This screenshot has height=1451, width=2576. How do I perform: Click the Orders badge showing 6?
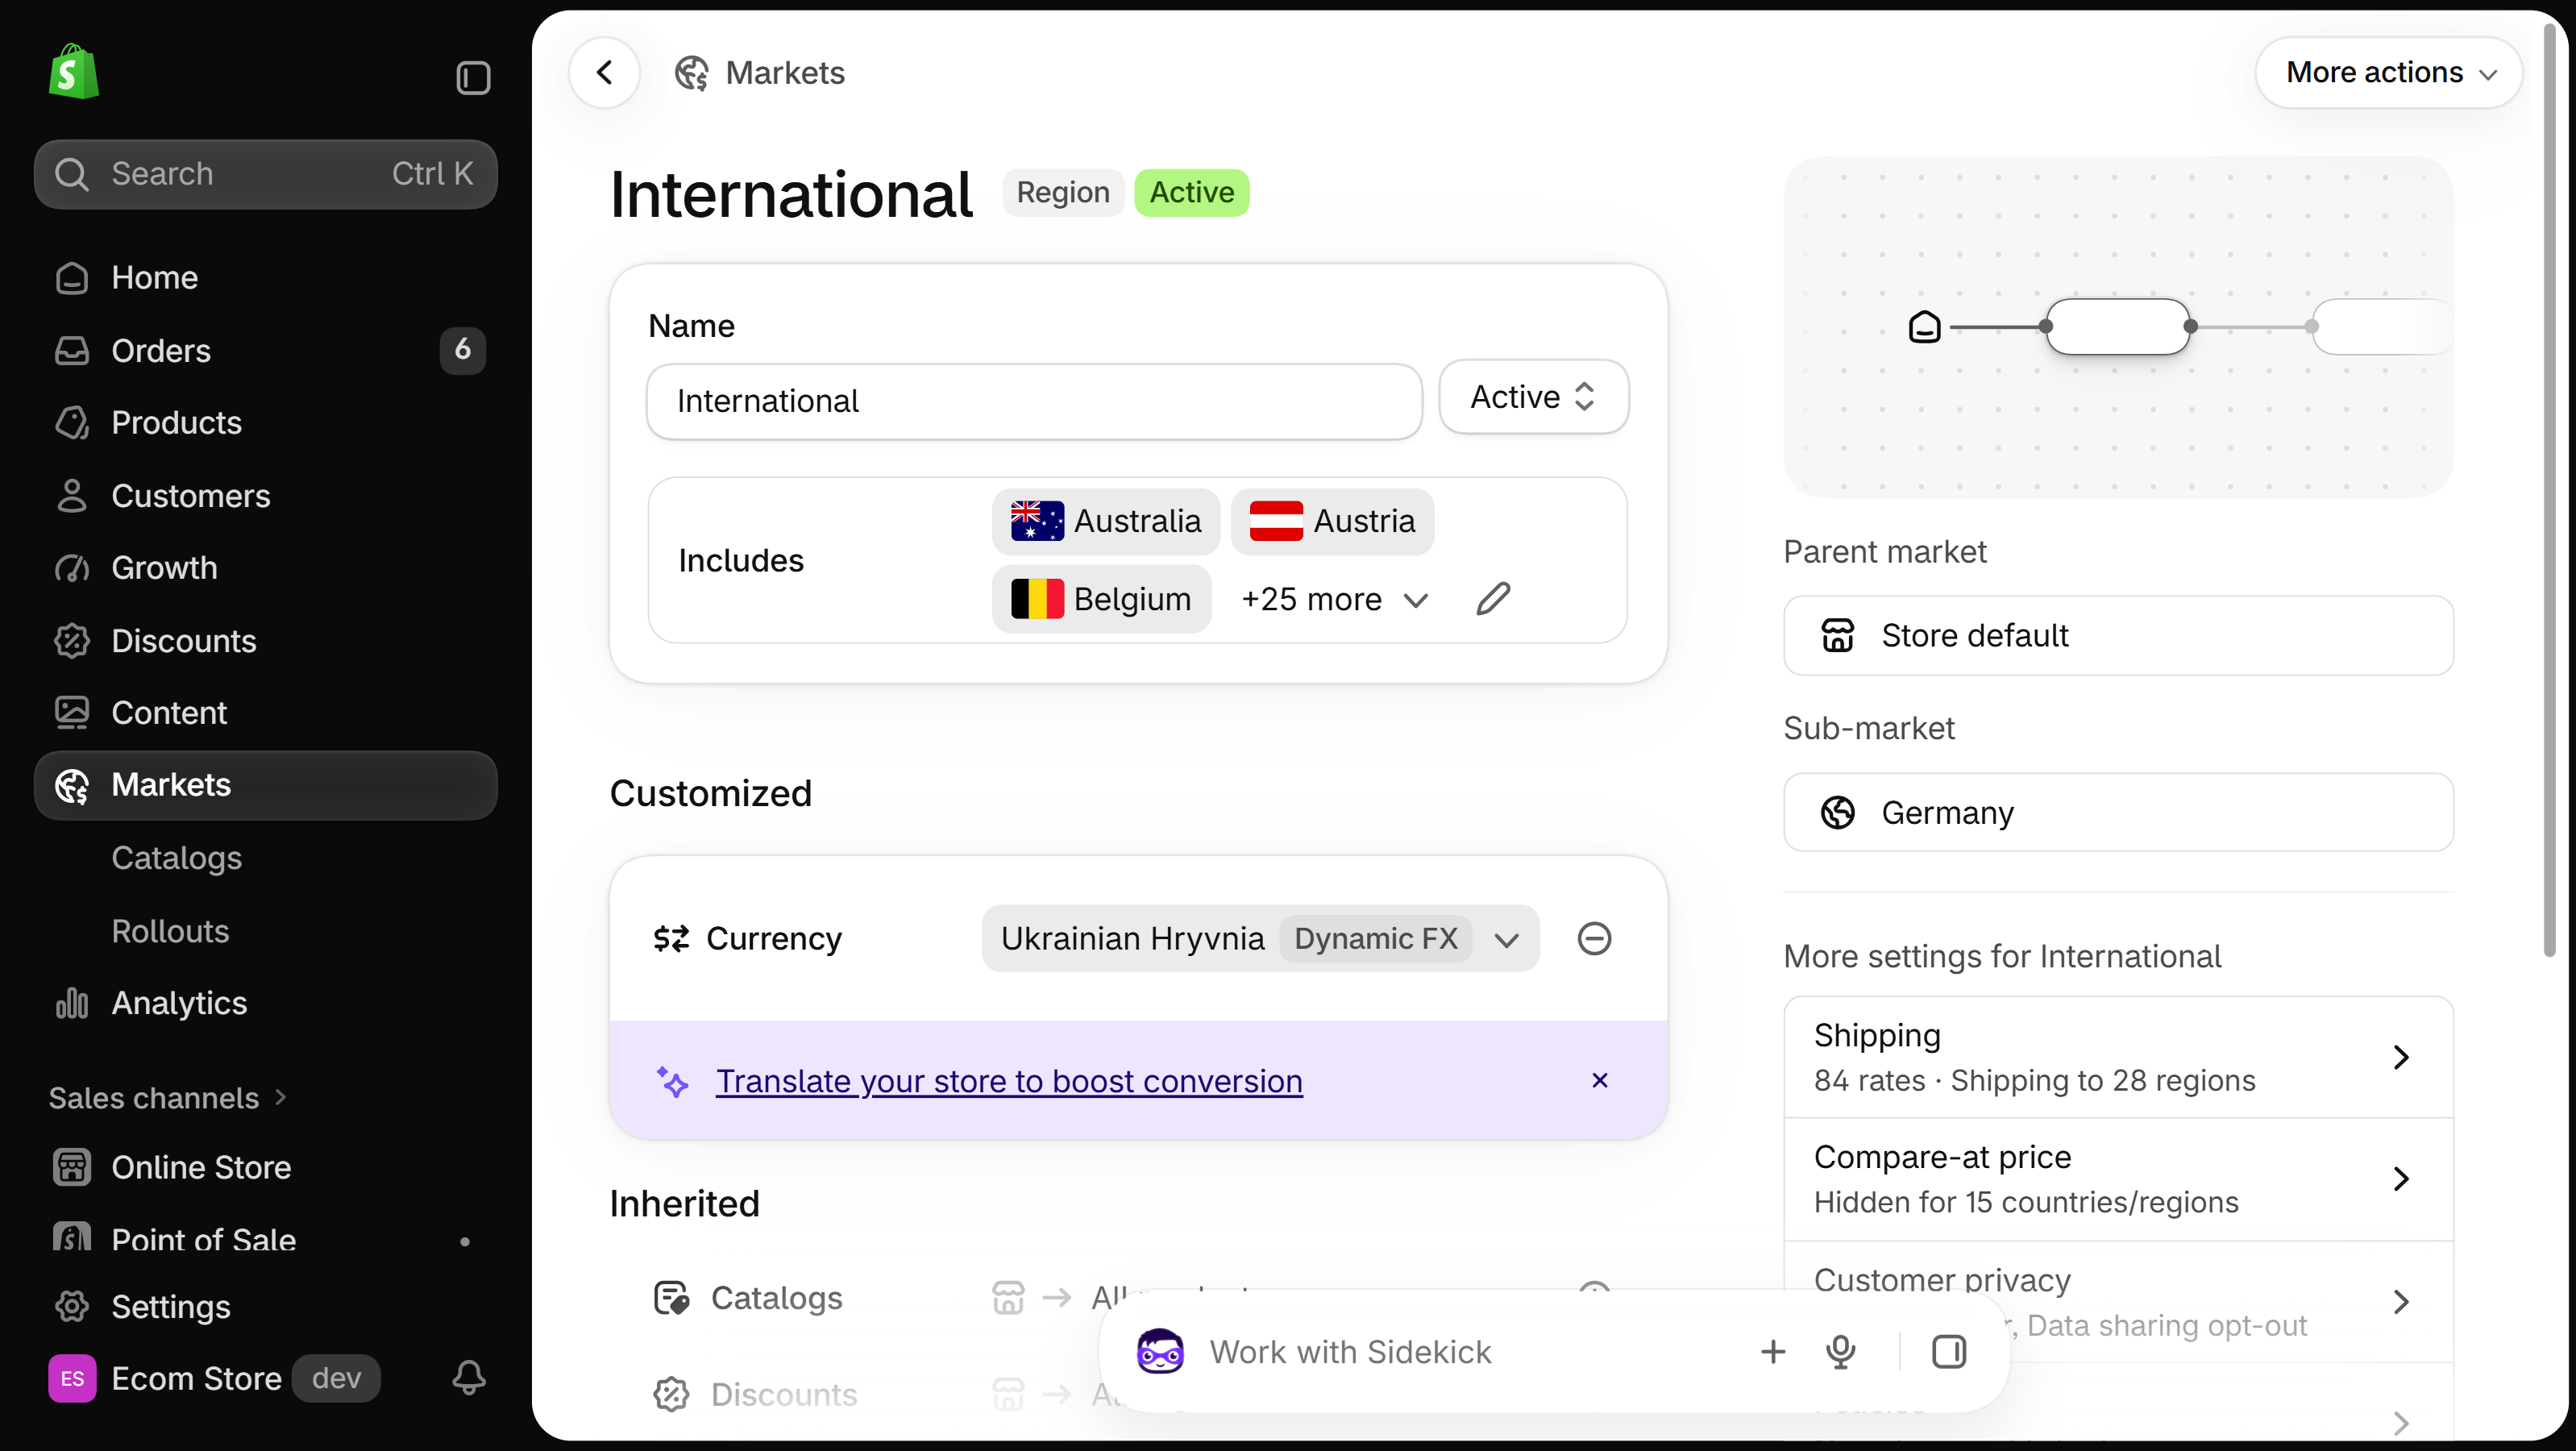pyautogui.click(x=462, y=350)
